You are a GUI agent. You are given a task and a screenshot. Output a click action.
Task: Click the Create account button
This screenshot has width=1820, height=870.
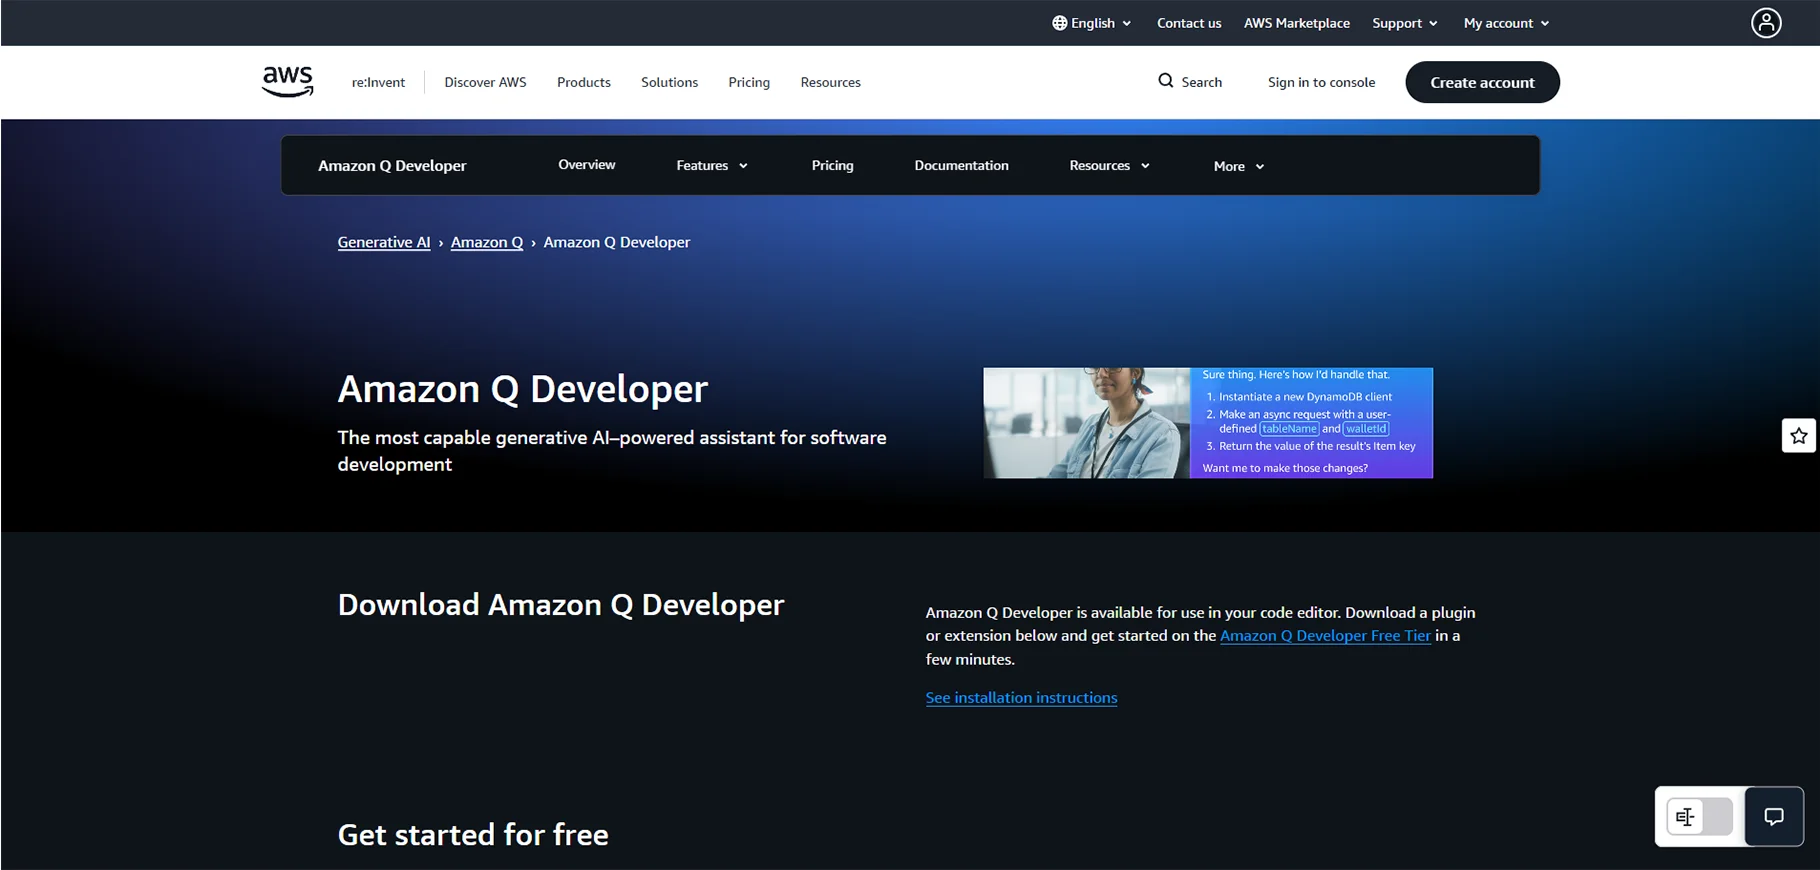pos(1482,82)
